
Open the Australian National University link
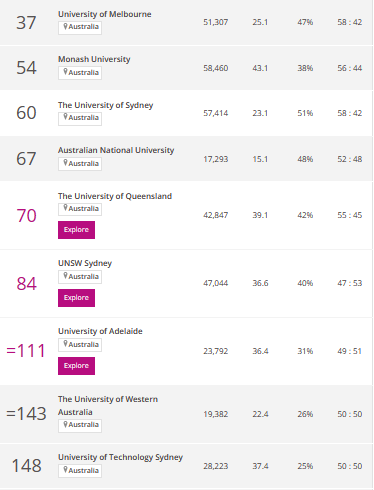[116, 150]
